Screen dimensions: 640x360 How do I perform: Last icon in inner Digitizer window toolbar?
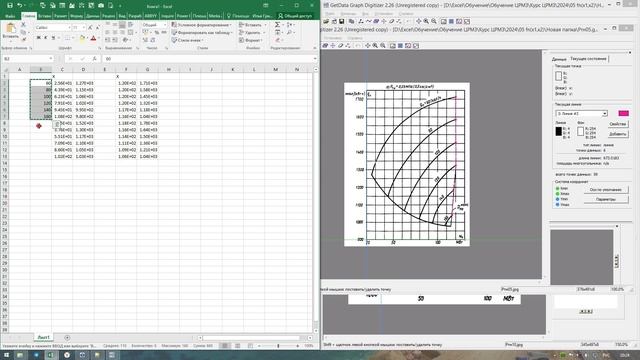(416, 46)
